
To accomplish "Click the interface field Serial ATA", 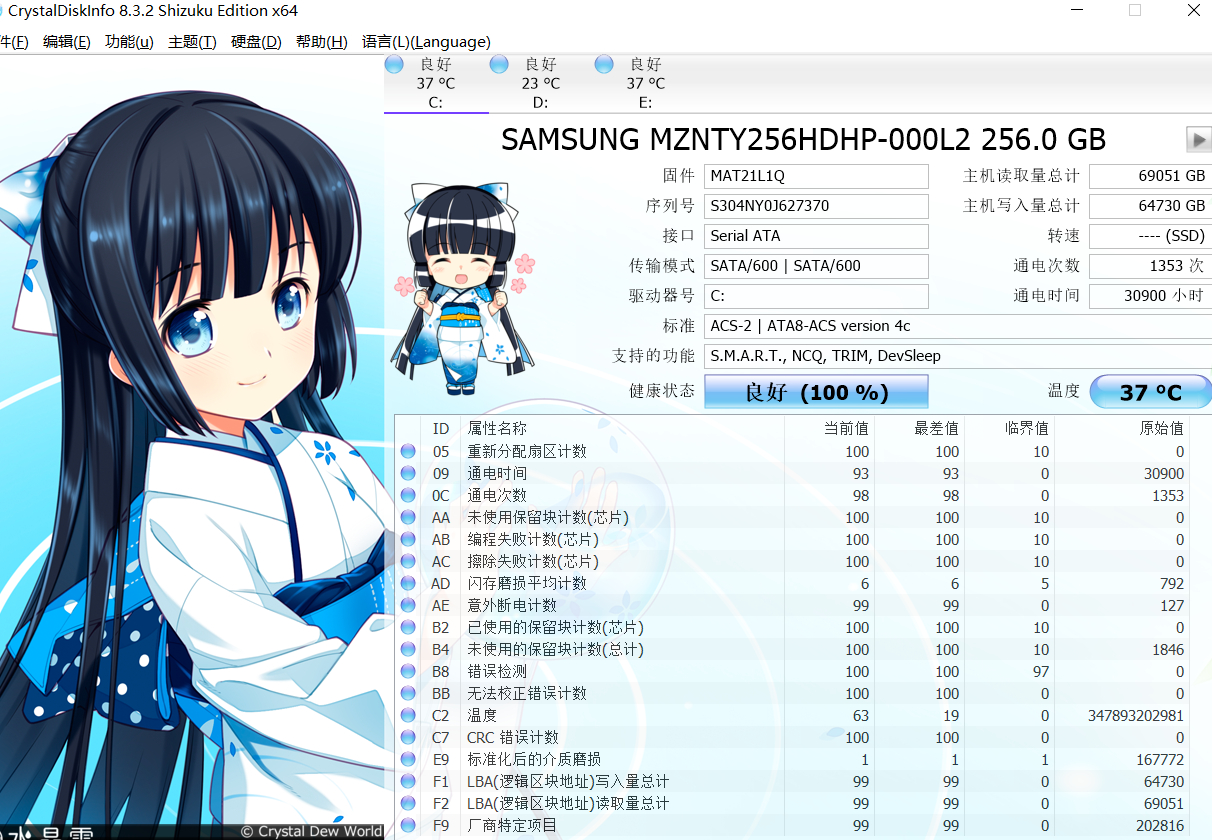I will [x=816, y=236].
